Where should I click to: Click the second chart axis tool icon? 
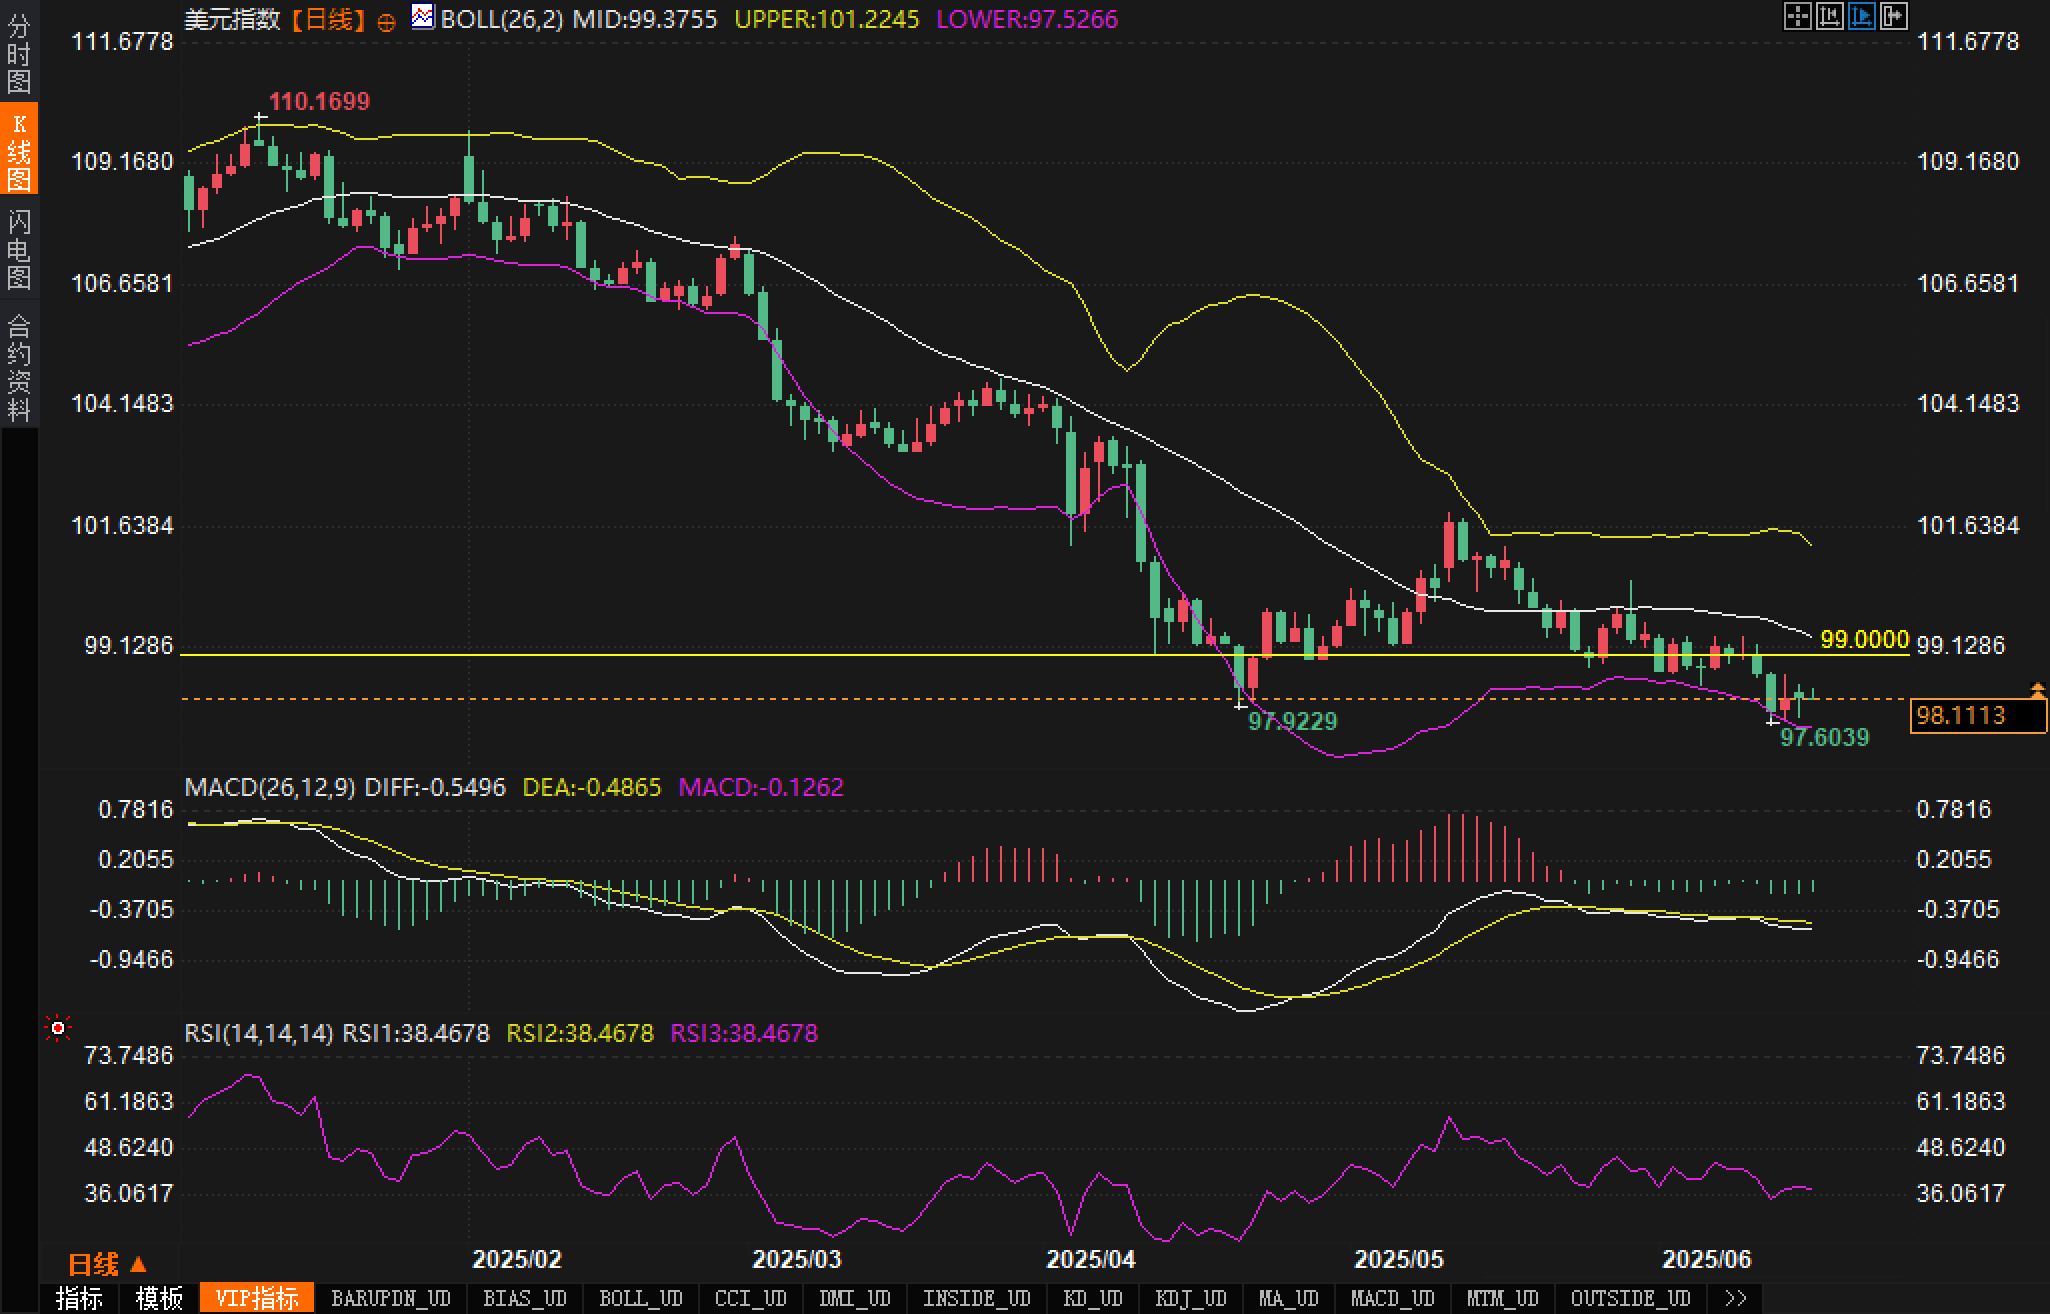pos(1829,16)
